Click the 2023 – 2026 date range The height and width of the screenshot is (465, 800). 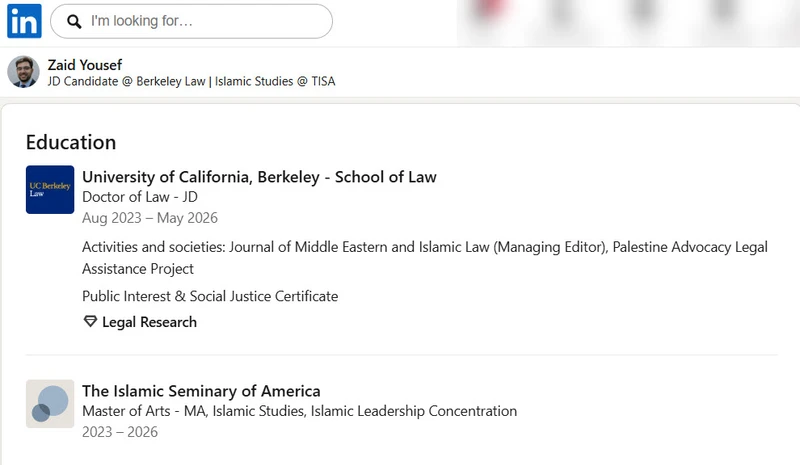click(x=120, y=432)
